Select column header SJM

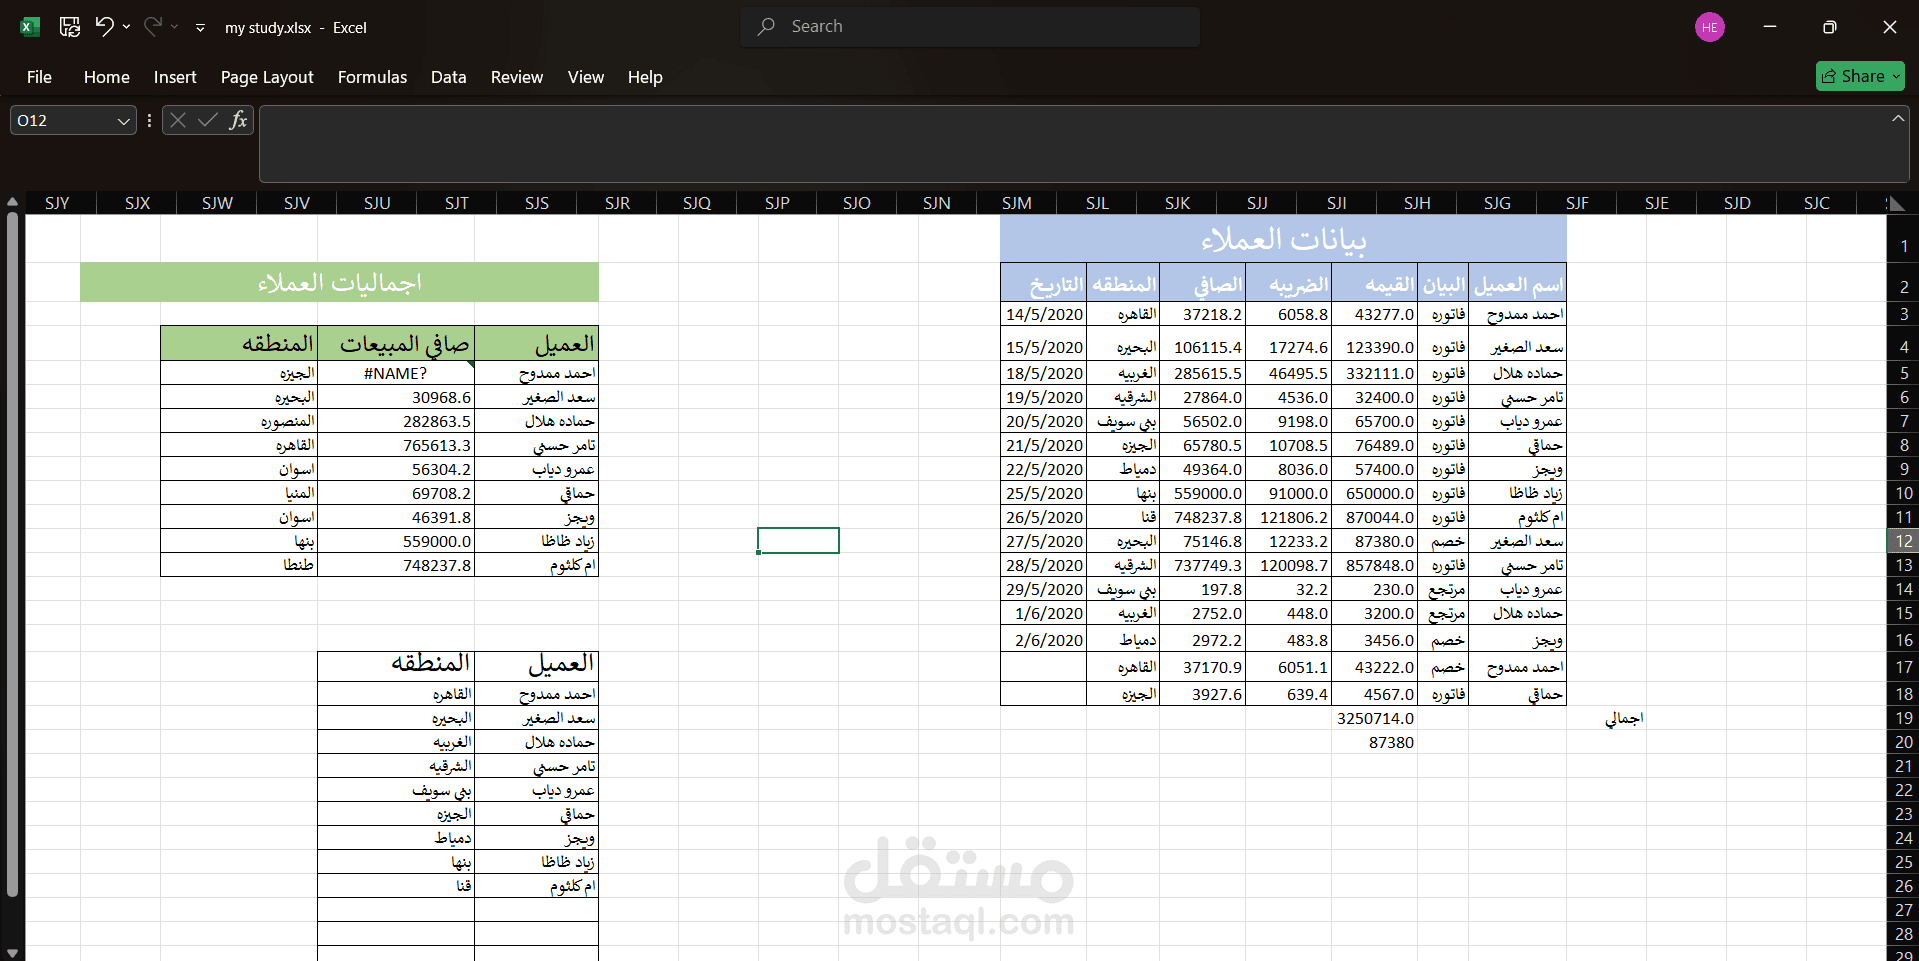click(x=1017, y=203)
